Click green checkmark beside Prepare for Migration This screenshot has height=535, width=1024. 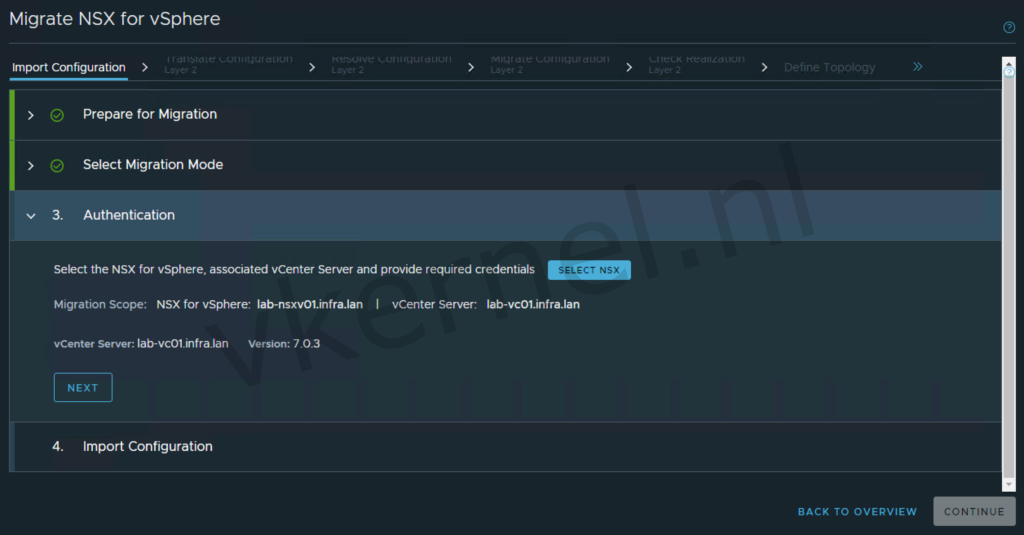point(57,115)
